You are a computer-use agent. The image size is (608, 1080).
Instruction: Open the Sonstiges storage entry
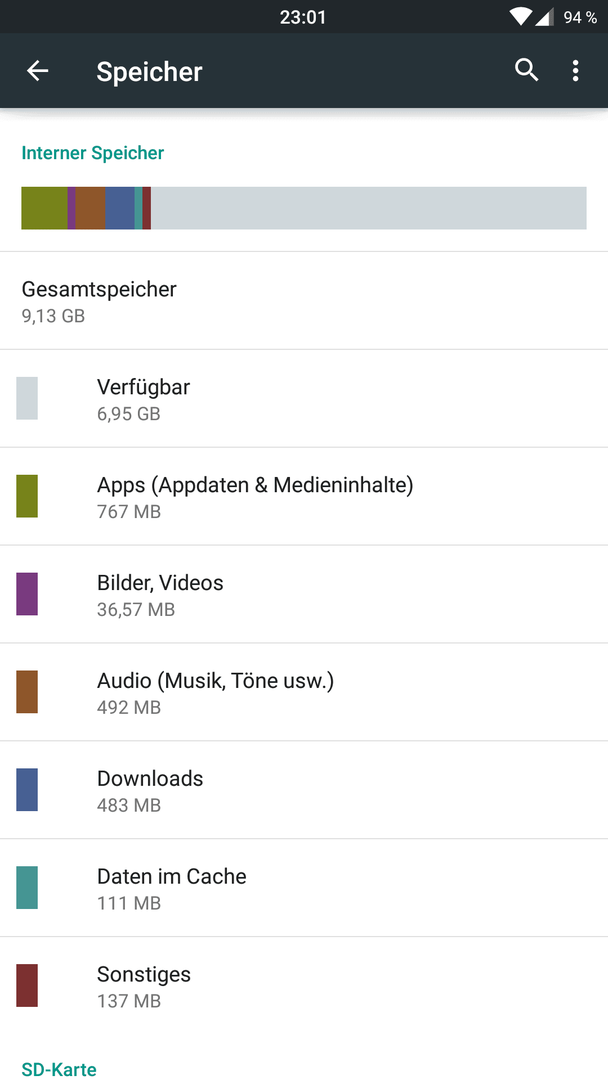click(304, 985)
